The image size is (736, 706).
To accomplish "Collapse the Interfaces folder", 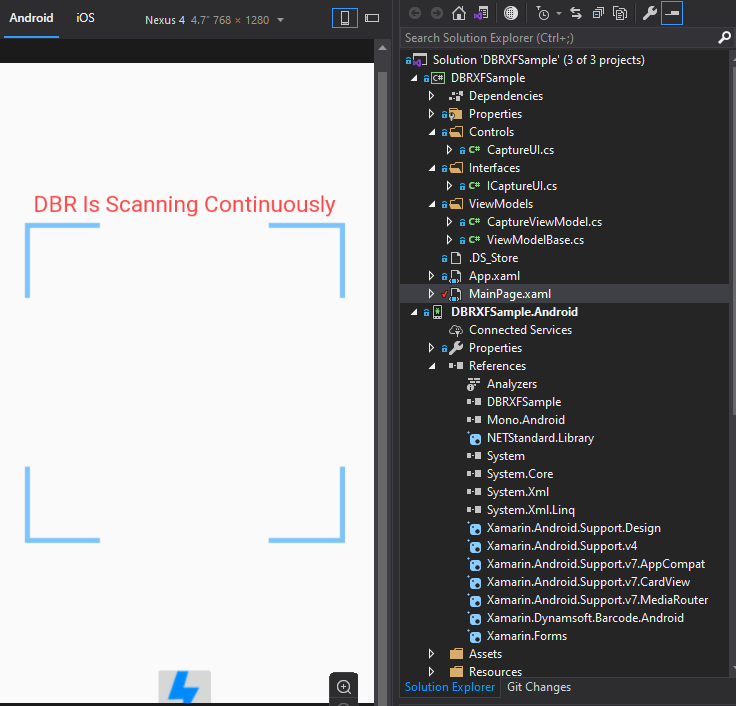I will tap(431, 168).
